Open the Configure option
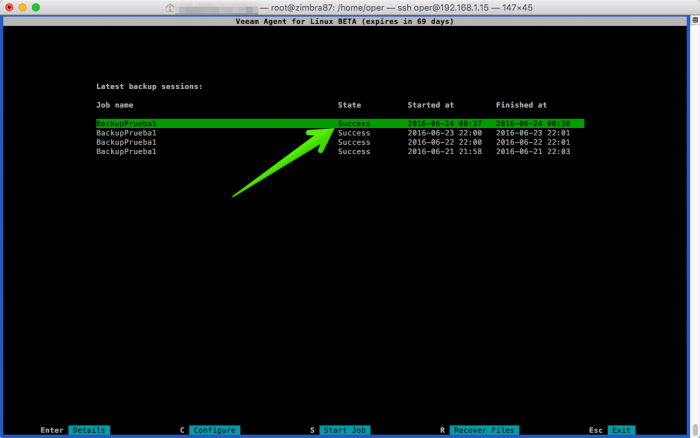 [x=214, y=430]
